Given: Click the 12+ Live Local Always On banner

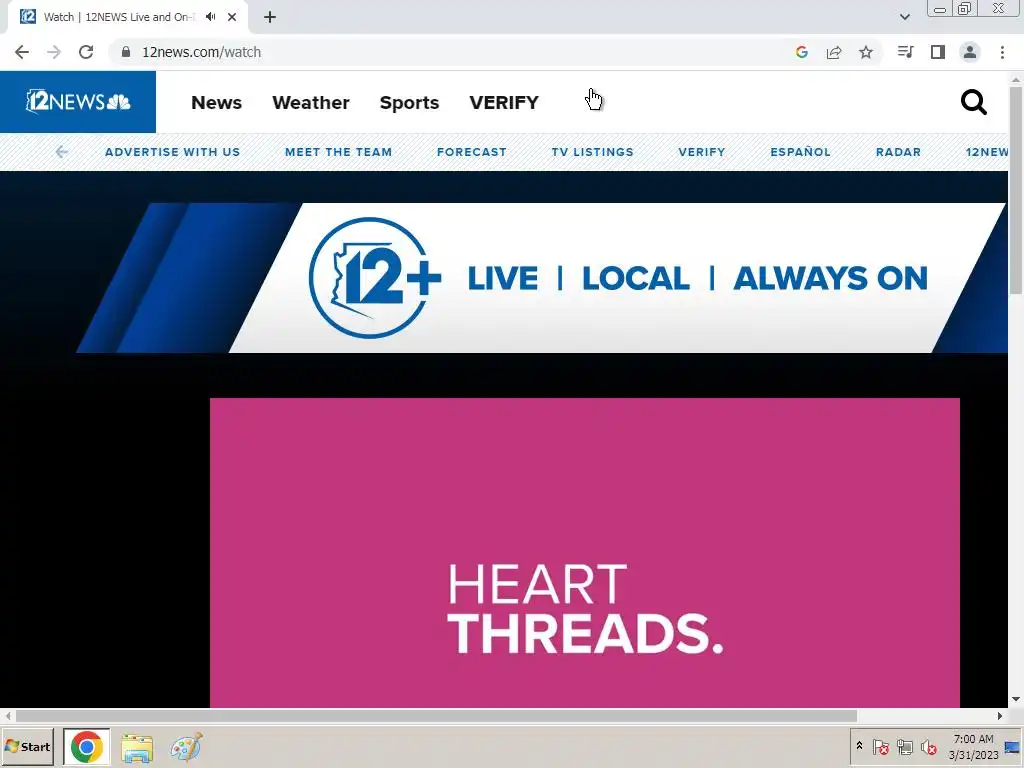Looking at the screenshot, I should [542, 278].
